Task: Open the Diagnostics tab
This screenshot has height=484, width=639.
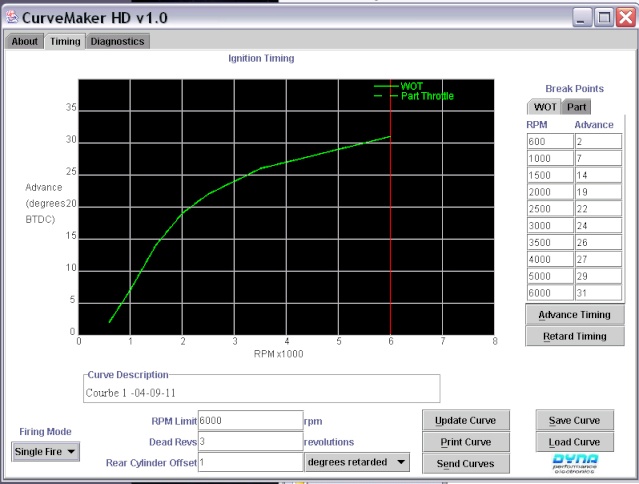Action: pos(117,42)
